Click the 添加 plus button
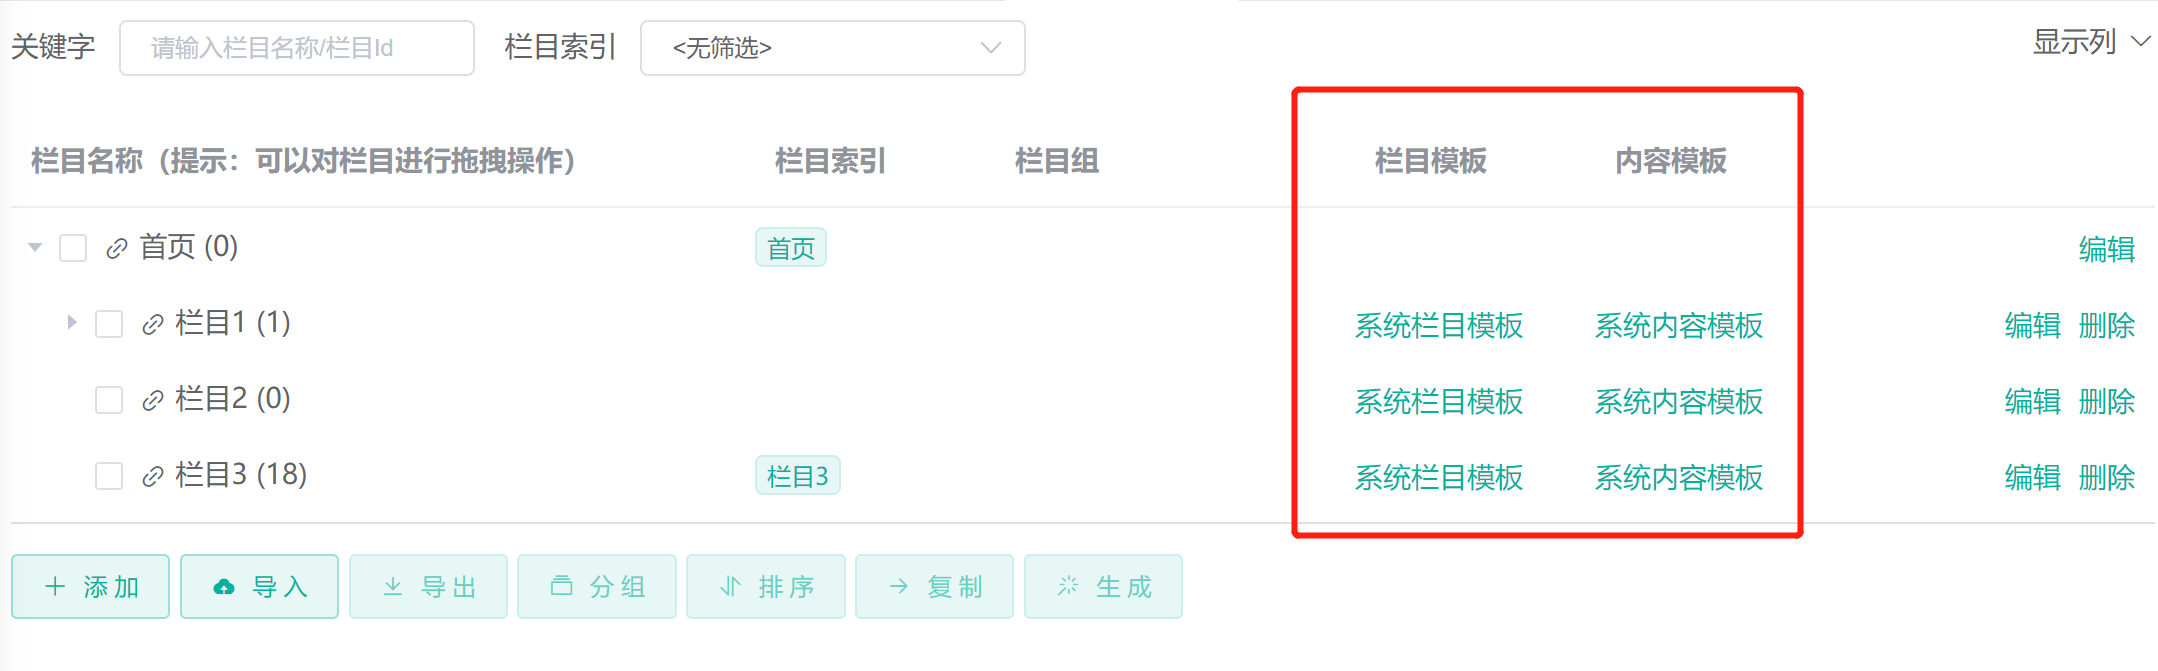The image size is (2158, 671). pos(90,587)
